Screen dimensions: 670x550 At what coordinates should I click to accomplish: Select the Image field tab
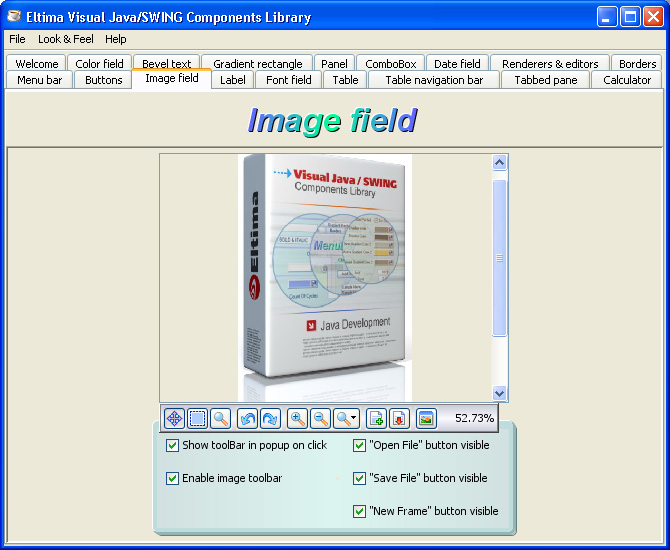point(172,79)
